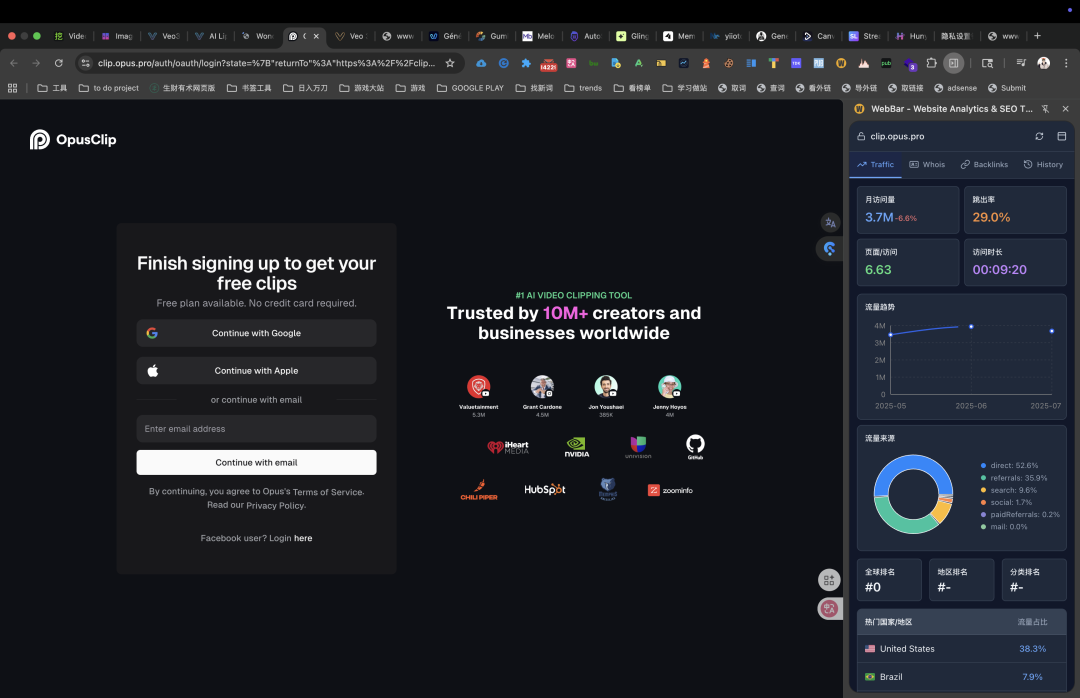Open the '日入万刀' bookmarks folder
This screenshot has width=1080, height=698.
[305, 88]
